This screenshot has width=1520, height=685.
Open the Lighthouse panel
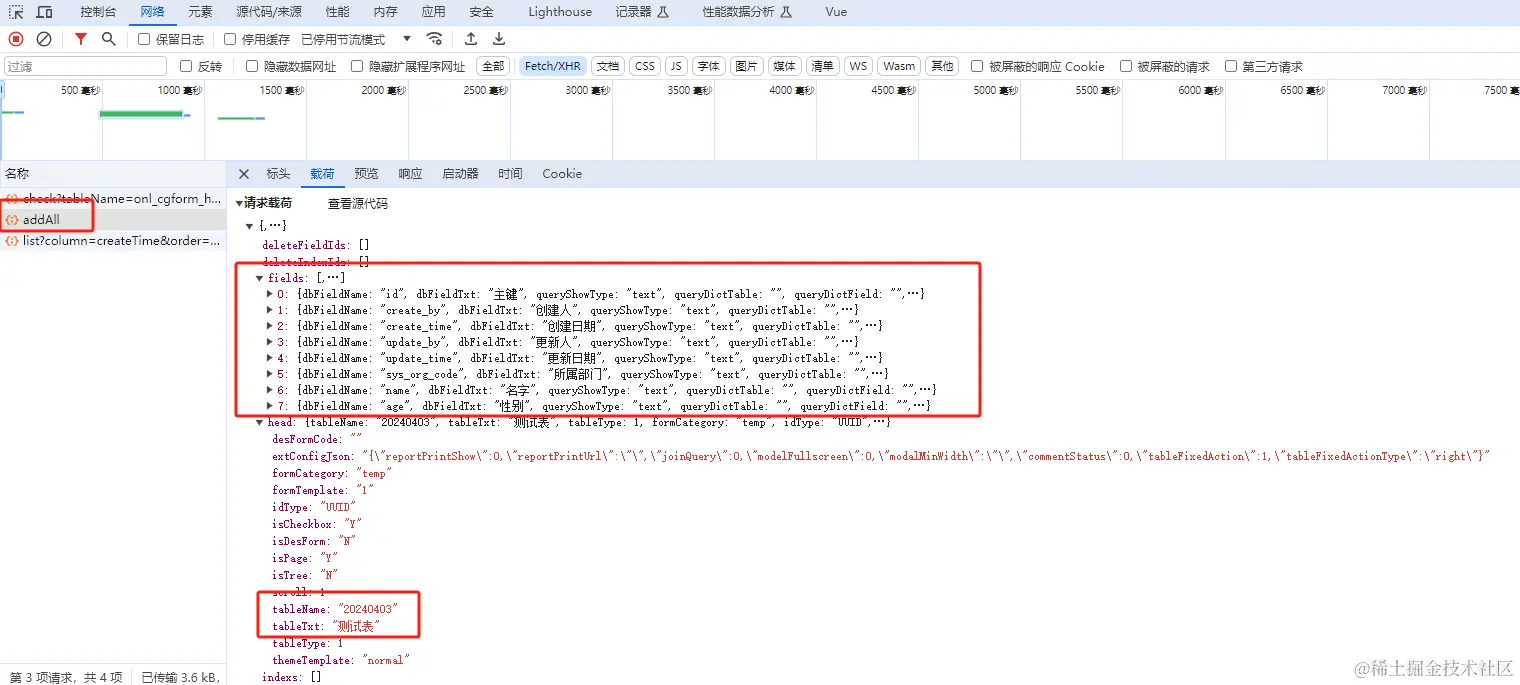(x=560, y=12)
